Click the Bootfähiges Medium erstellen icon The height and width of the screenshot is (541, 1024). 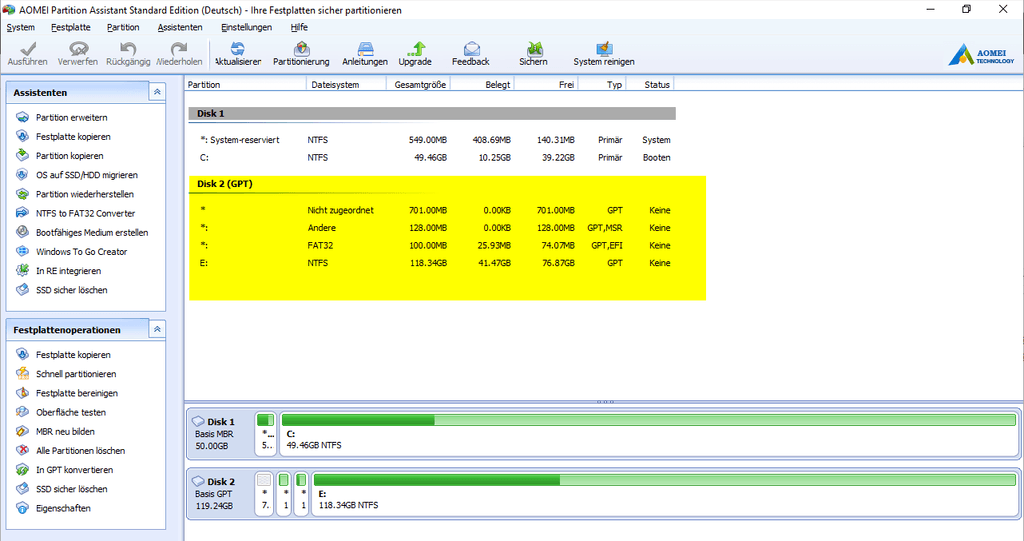point(22,232)
